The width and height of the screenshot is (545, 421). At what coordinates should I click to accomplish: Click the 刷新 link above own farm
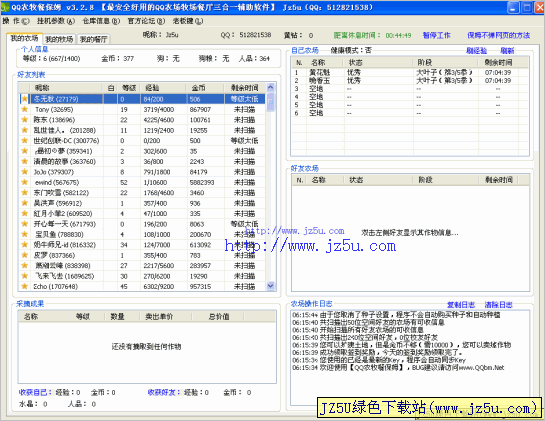[507, 51]
